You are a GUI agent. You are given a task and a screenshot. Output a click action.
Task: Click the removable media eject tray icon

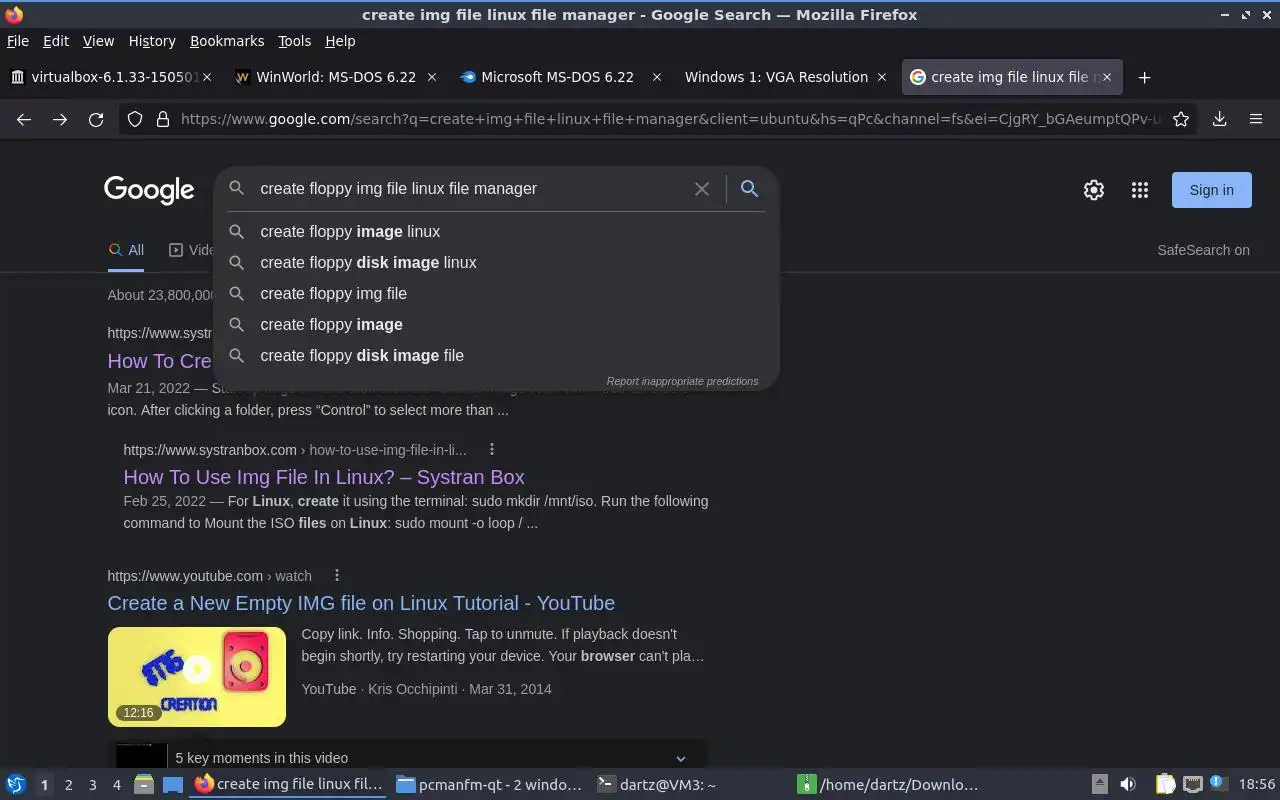[1099, 785]
